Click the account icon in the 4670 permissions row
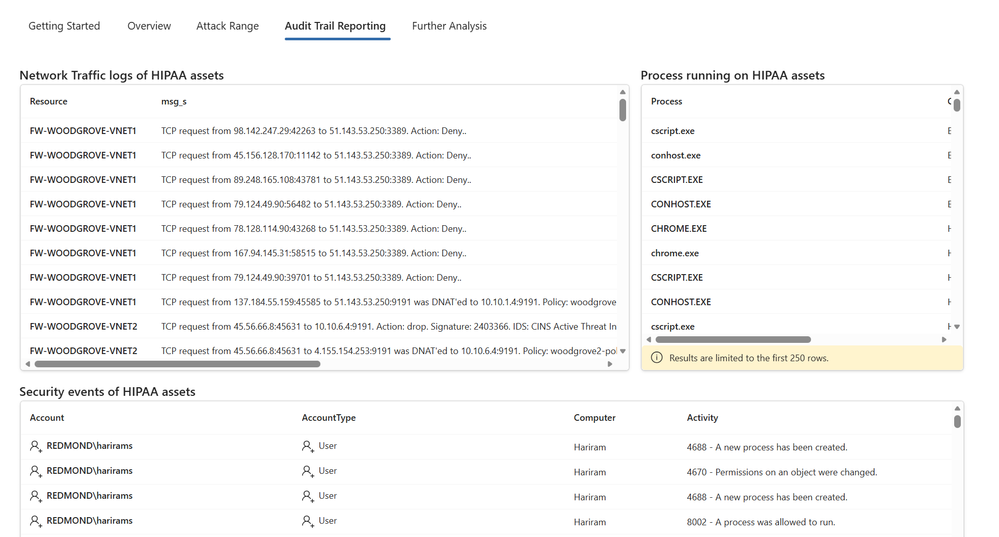 (x=35, y=471)
